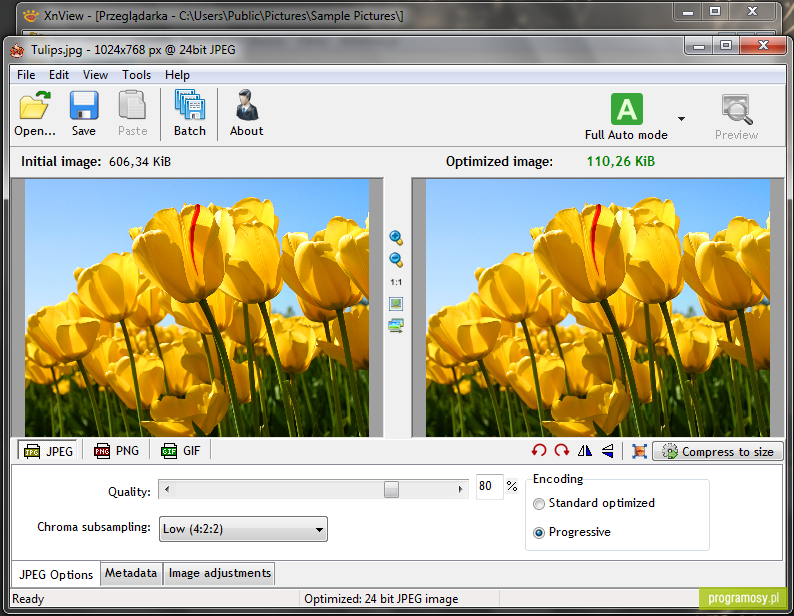Select Full Auto mode button
This screenshot has width=794, height=616.
[x=626, y=117]
